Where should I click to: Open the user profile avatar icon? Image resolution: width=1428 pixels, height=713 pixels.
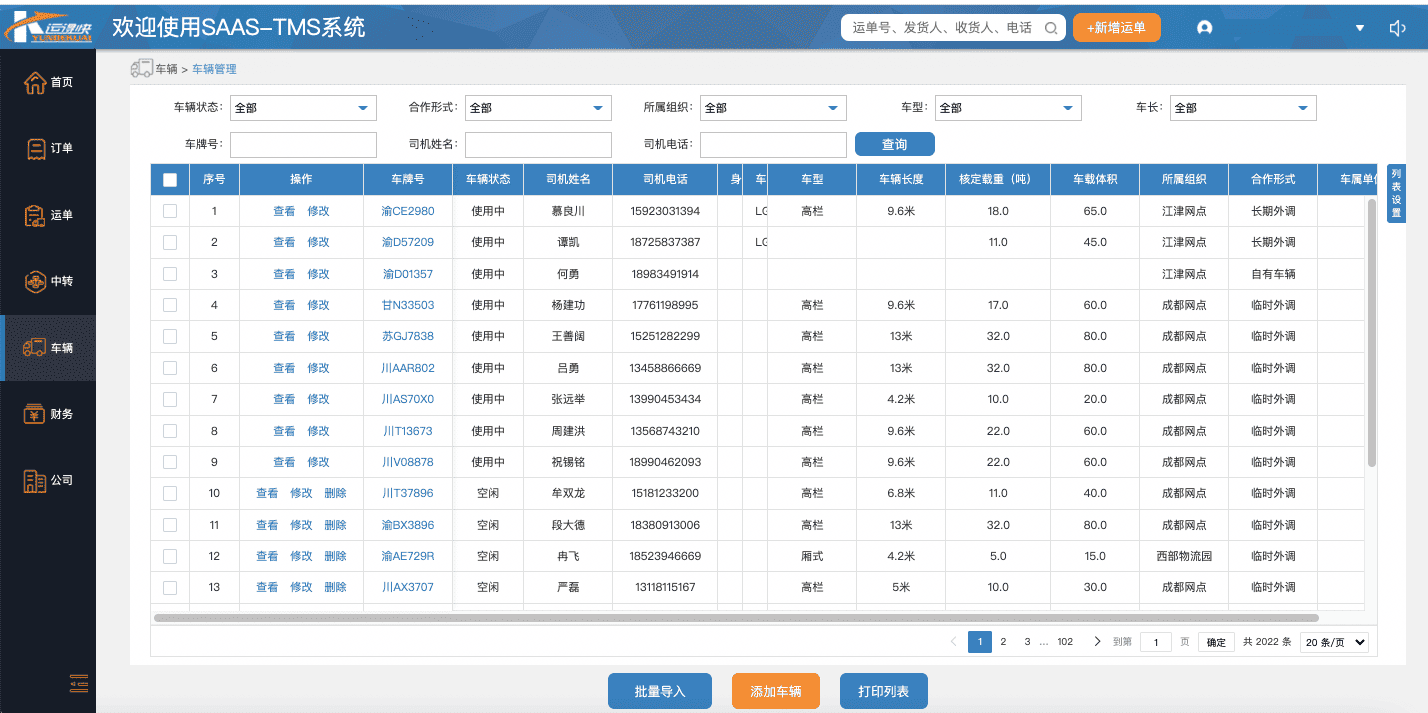click(x=1204, y=28)
